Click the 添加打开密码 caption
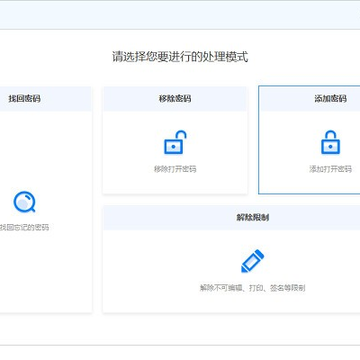 coord(330,169)
